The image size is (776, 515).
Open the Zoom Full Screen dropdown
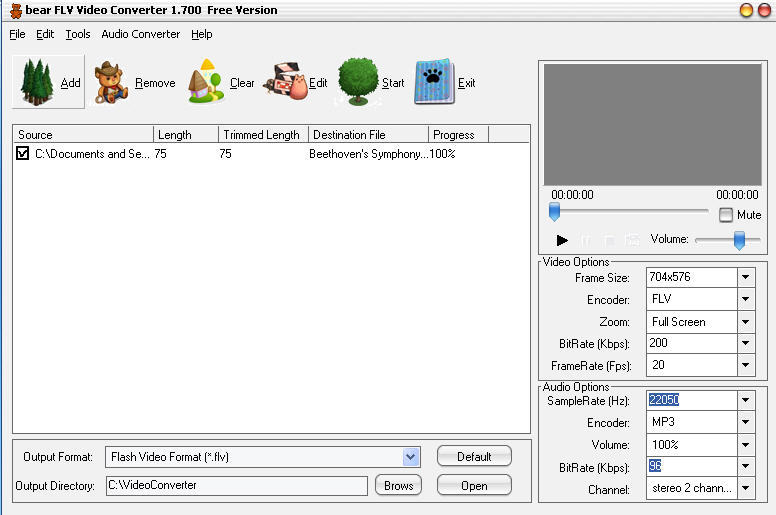(745, 322)
